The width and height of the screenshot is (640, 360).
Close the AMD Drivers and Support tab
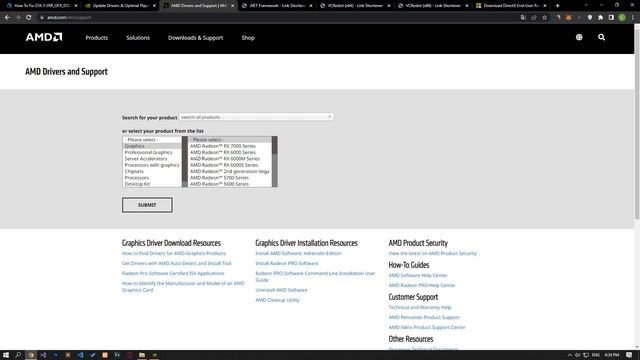(x=233, y=6)
